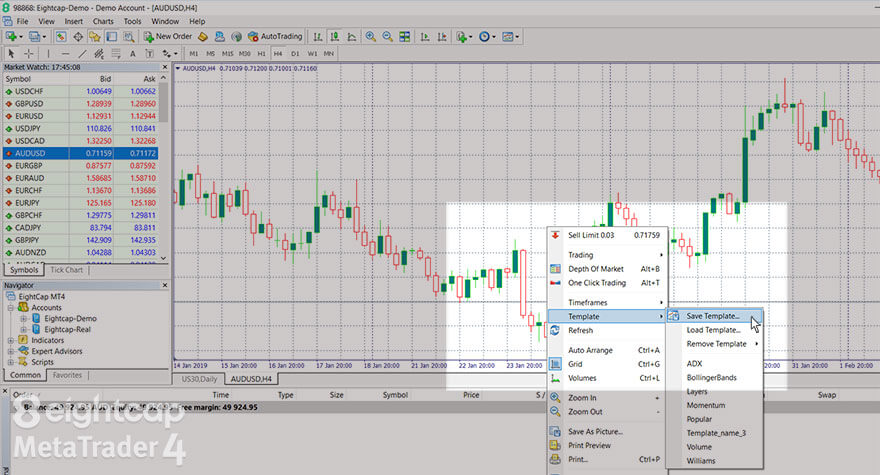The height and width of the screenshot is (475, 880).
Task: Switch chart to line chart icon
Action: coord(352,36)
